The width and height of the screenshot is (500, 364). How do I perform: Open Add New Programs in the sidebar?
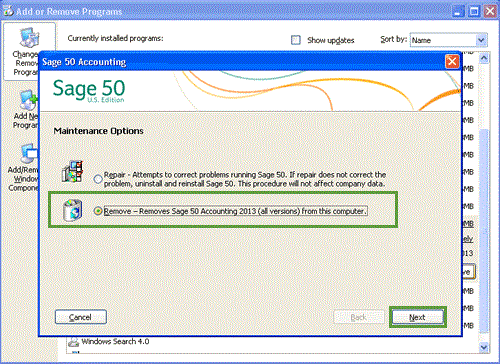[25, 109]
